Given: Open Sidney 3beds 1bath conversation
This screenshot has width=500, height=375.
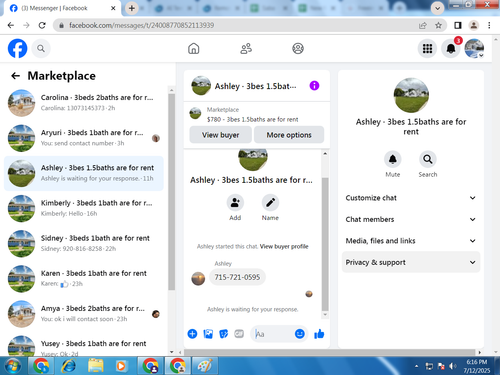Looking at the screenshot, I should pyautogui.click(x=84, y=244).
